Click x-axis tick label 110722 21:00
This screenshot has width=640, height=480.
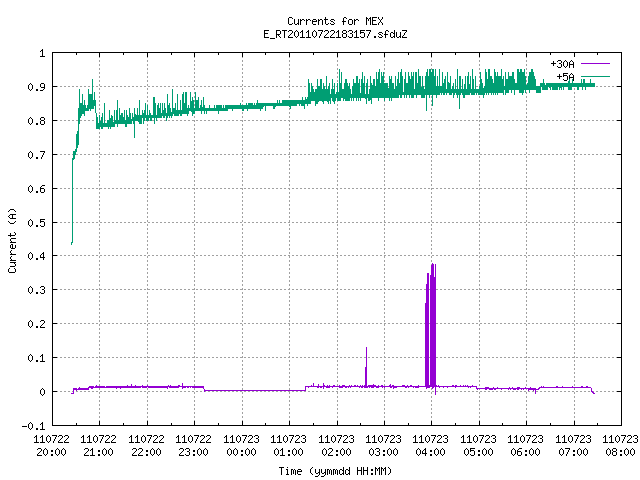(99, 446)
